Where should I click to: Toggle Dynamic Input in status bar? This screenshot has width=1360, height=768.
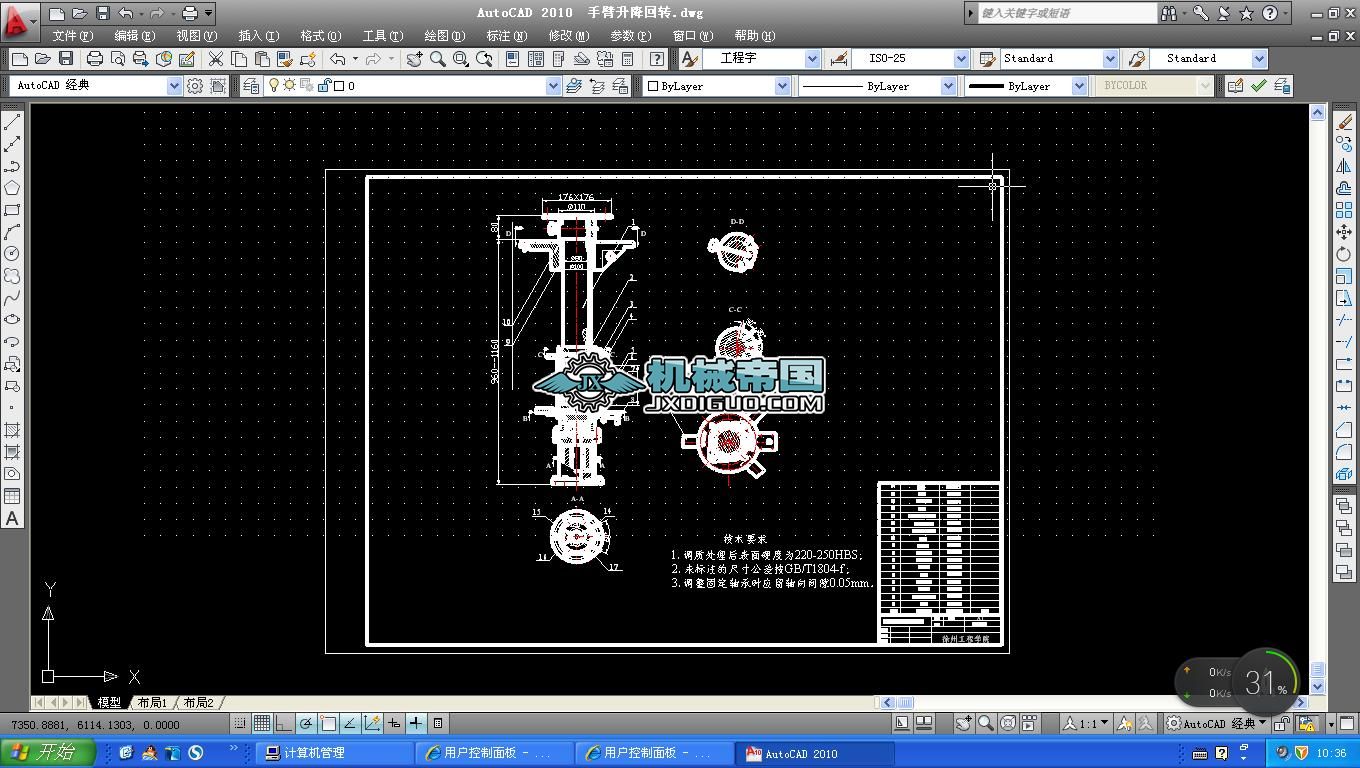click(x=394, y=724)
